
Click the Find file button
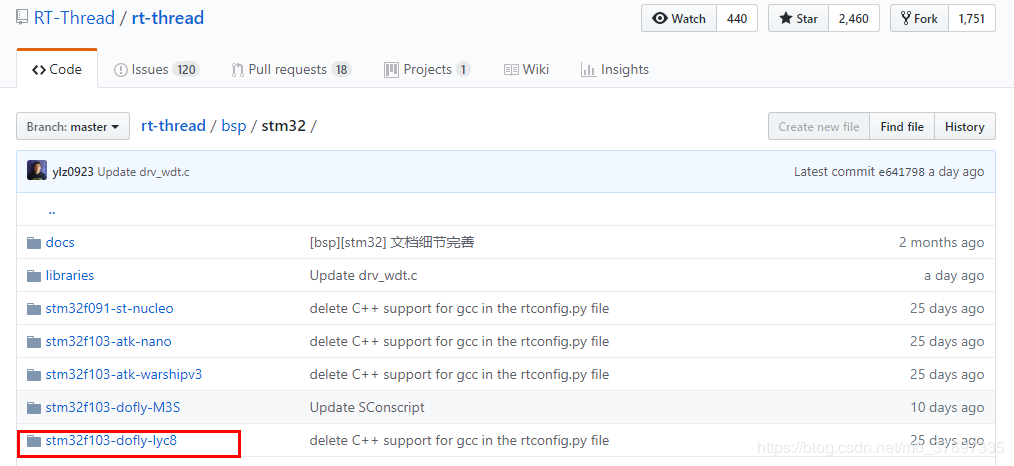(901, 127)
